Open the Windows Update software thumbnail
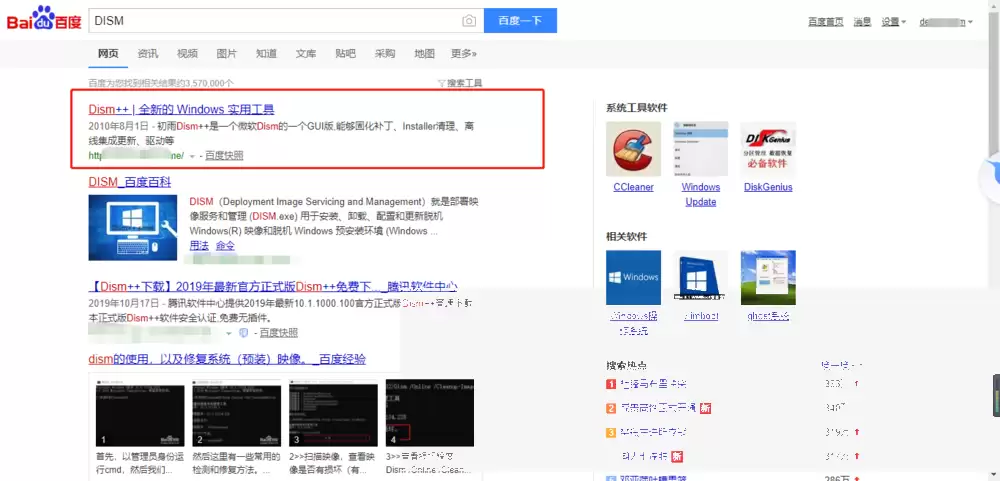This screenshot has width=1000, height=481. 700,149
